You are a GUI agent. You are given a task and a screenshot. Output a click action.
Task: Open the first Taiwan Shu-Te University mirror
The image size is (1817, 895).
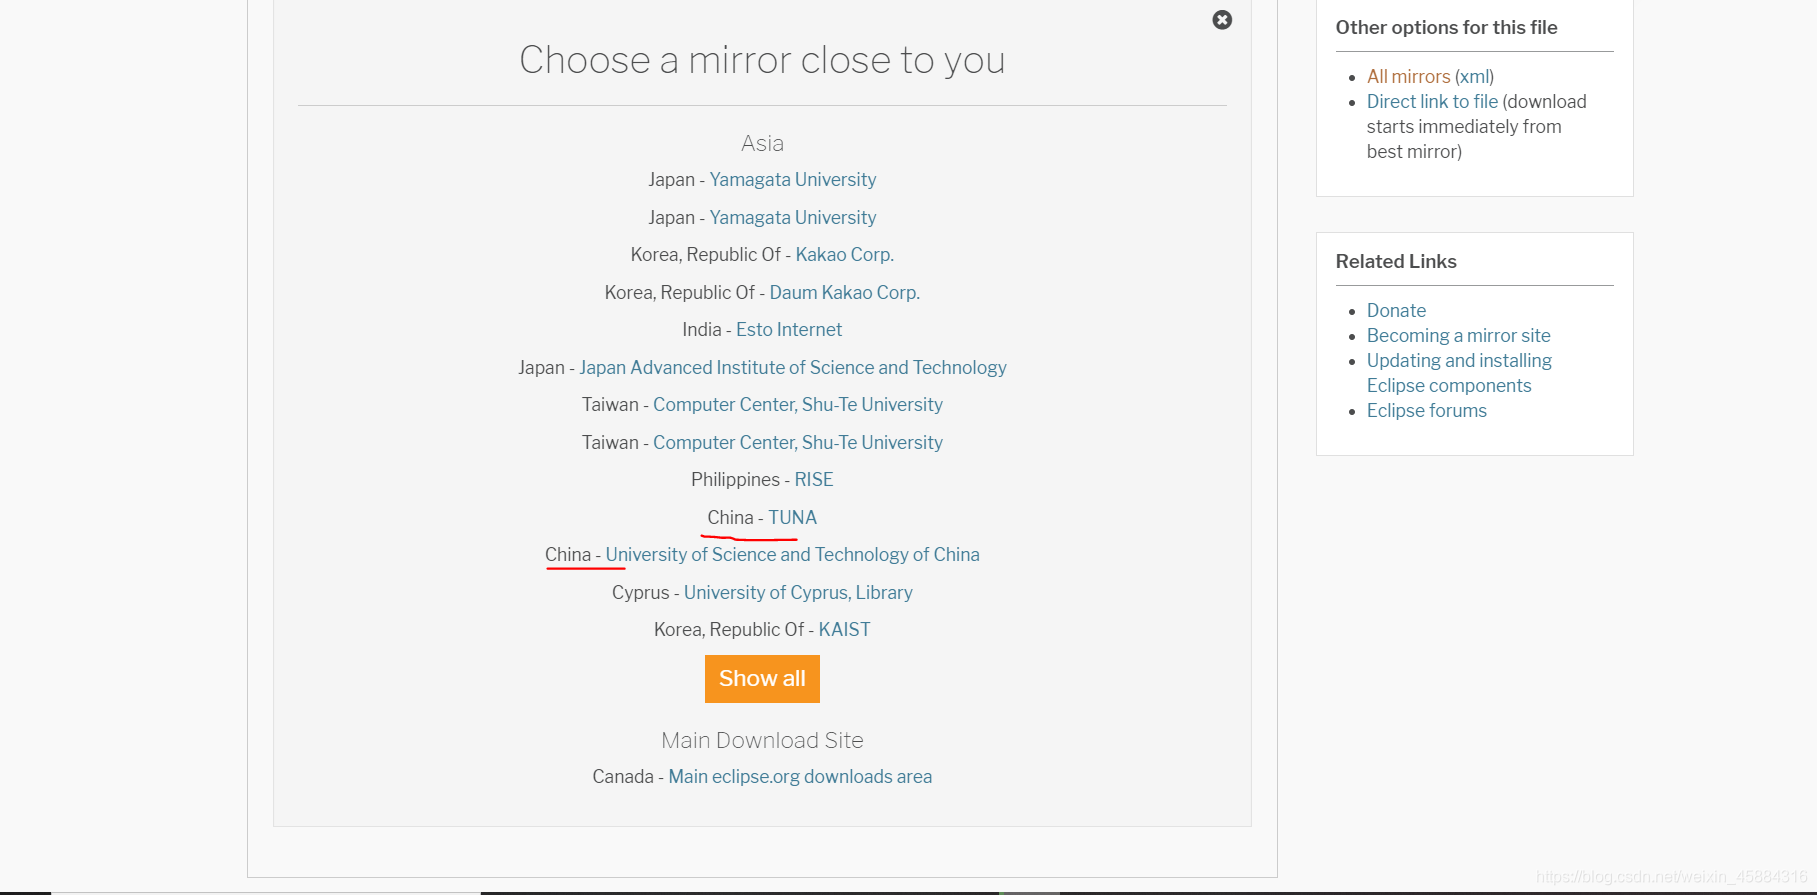797,405
